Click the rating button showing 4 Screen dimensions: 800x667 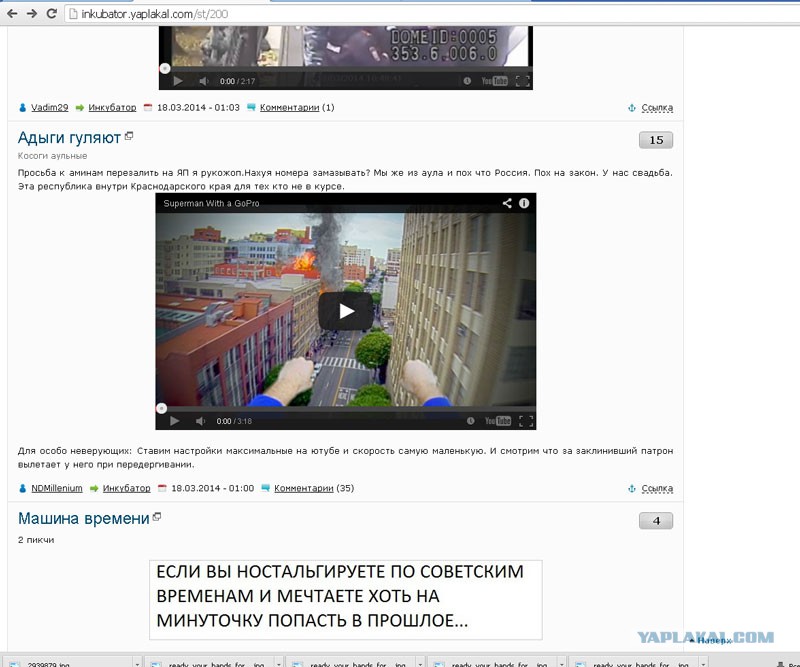click(x=656, y=521)
